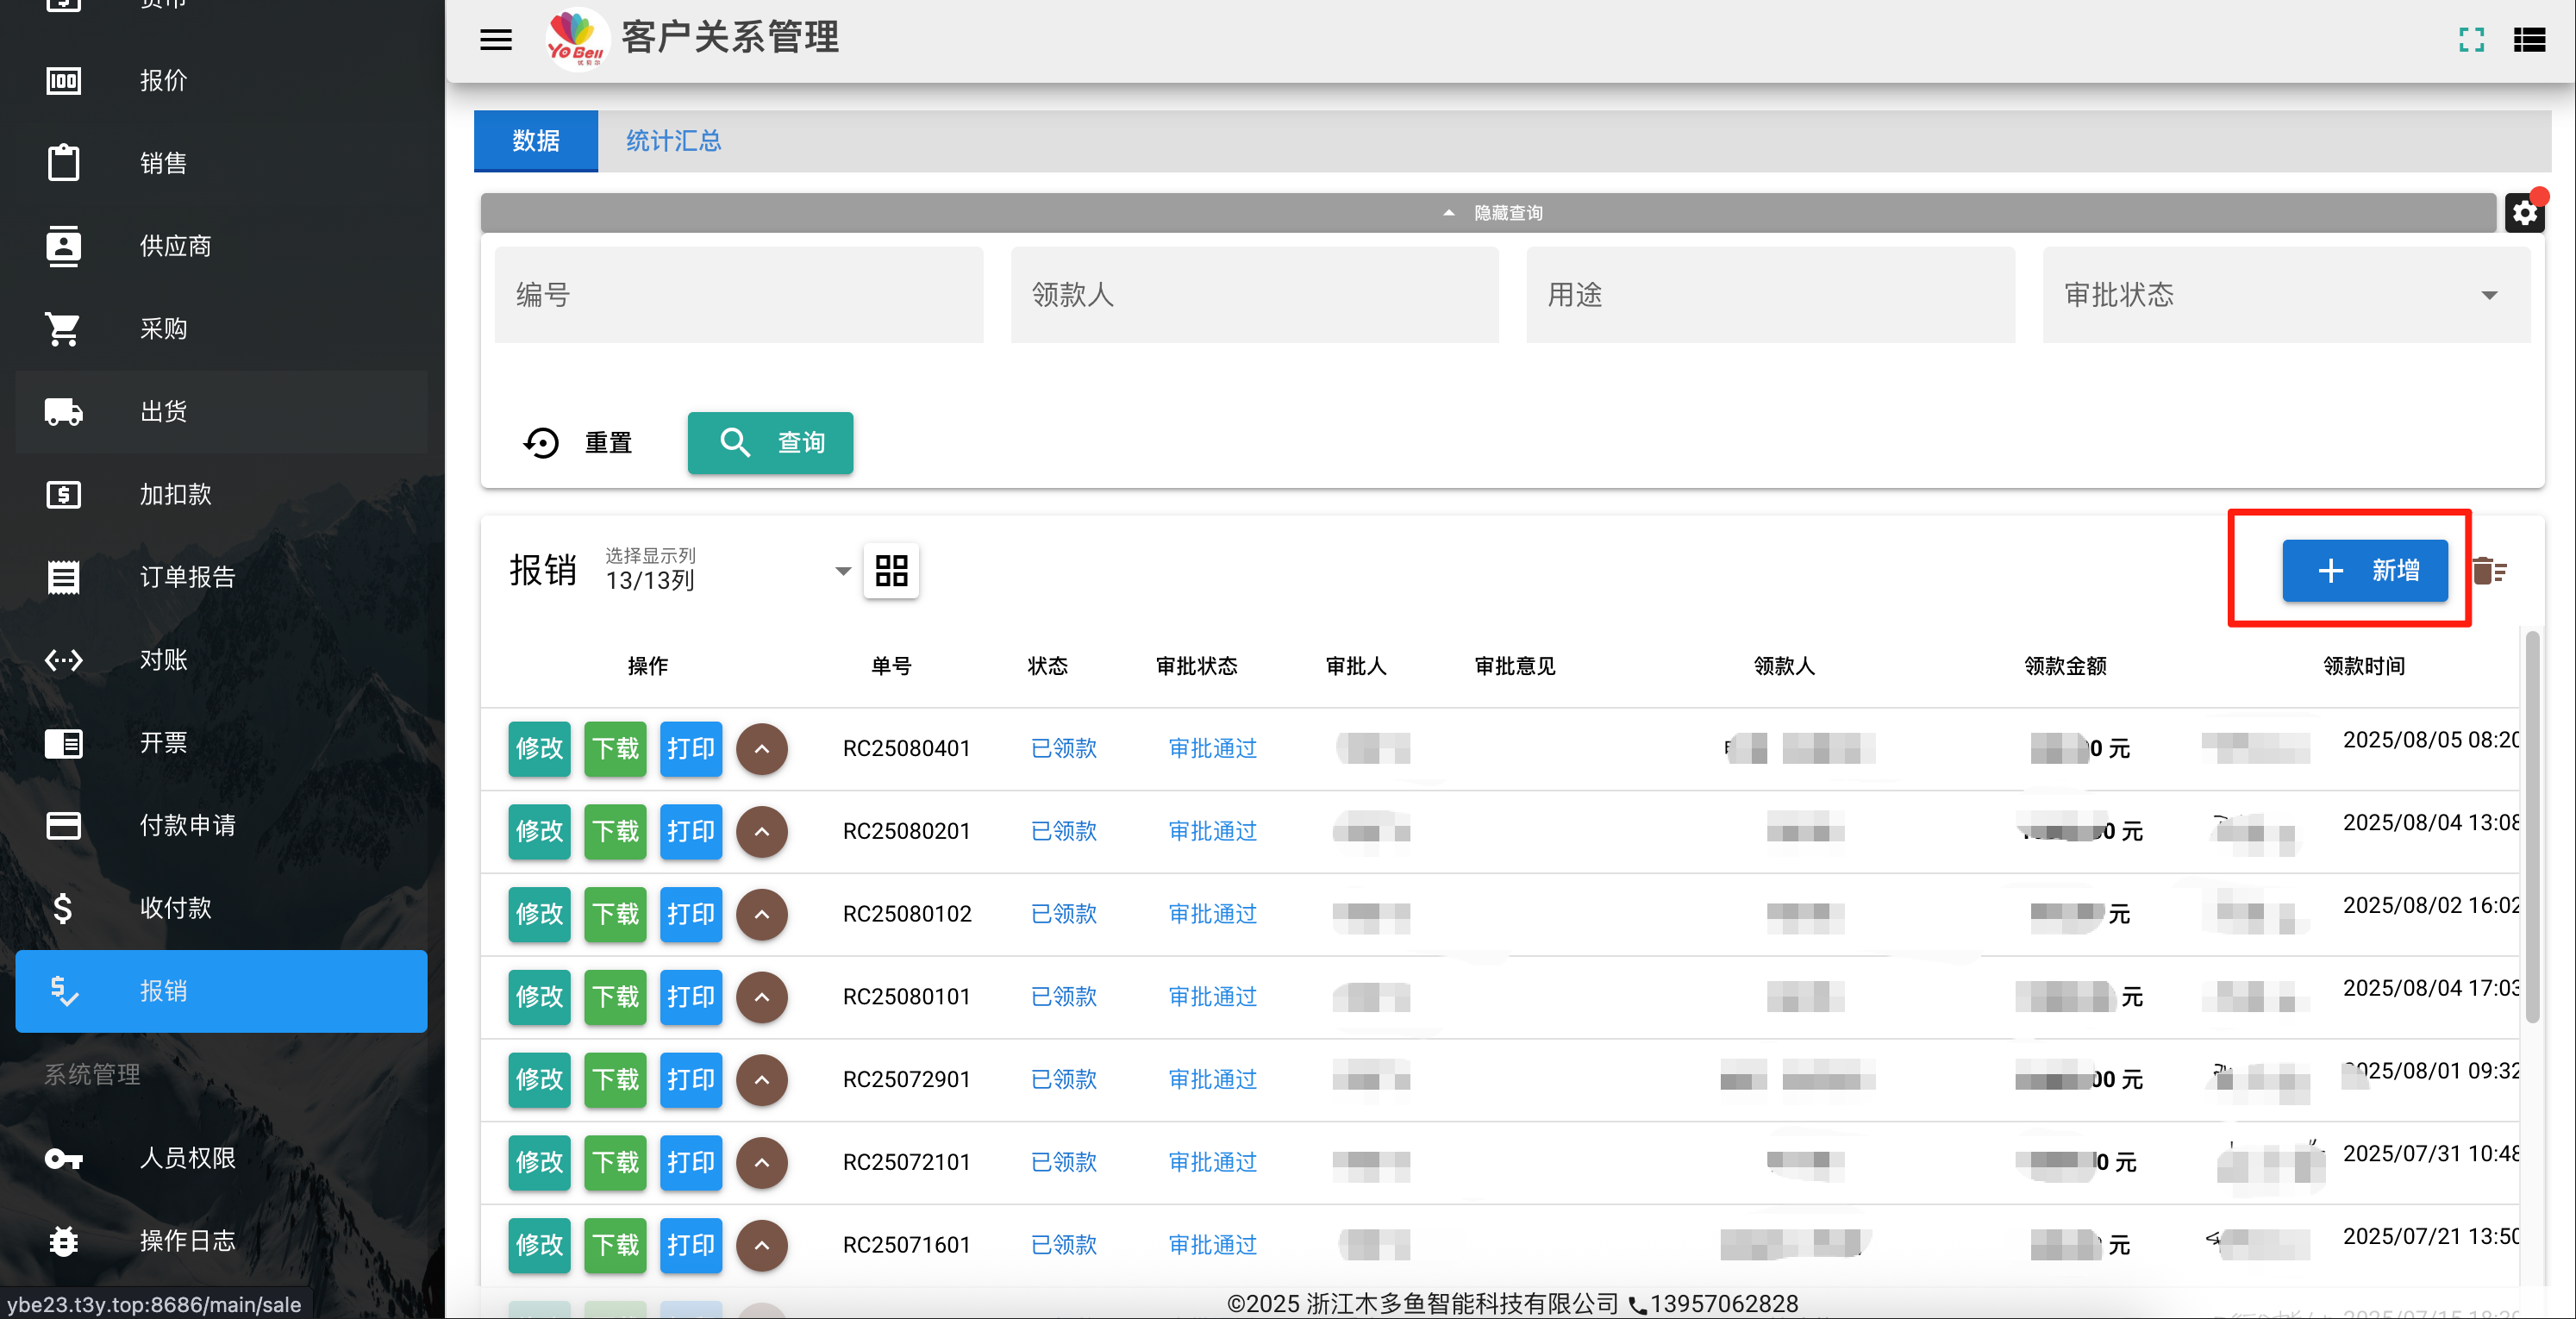Expand the 选择显示列 column selector
This screenshot has height=1319, width=2576.
[728, 570]
